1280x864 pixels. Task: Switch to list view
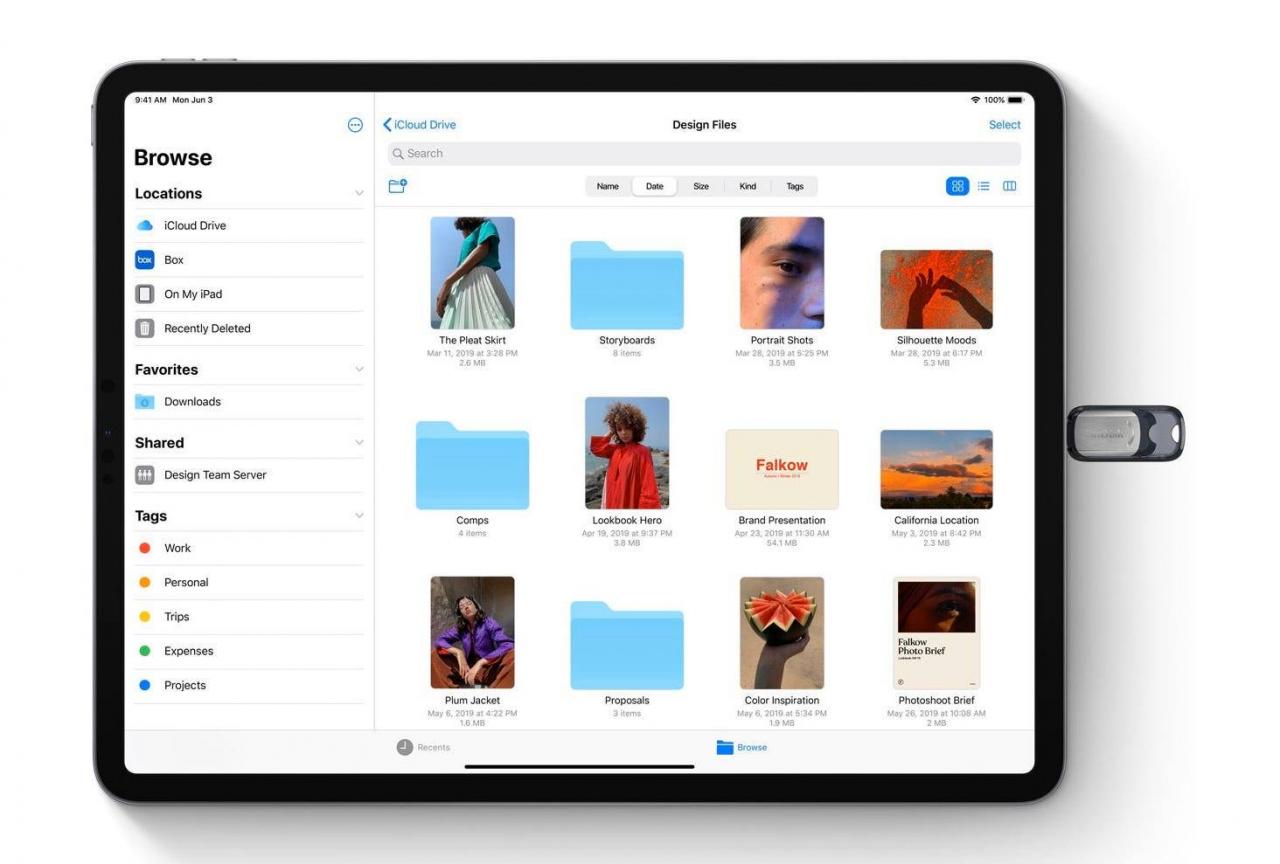984,186
